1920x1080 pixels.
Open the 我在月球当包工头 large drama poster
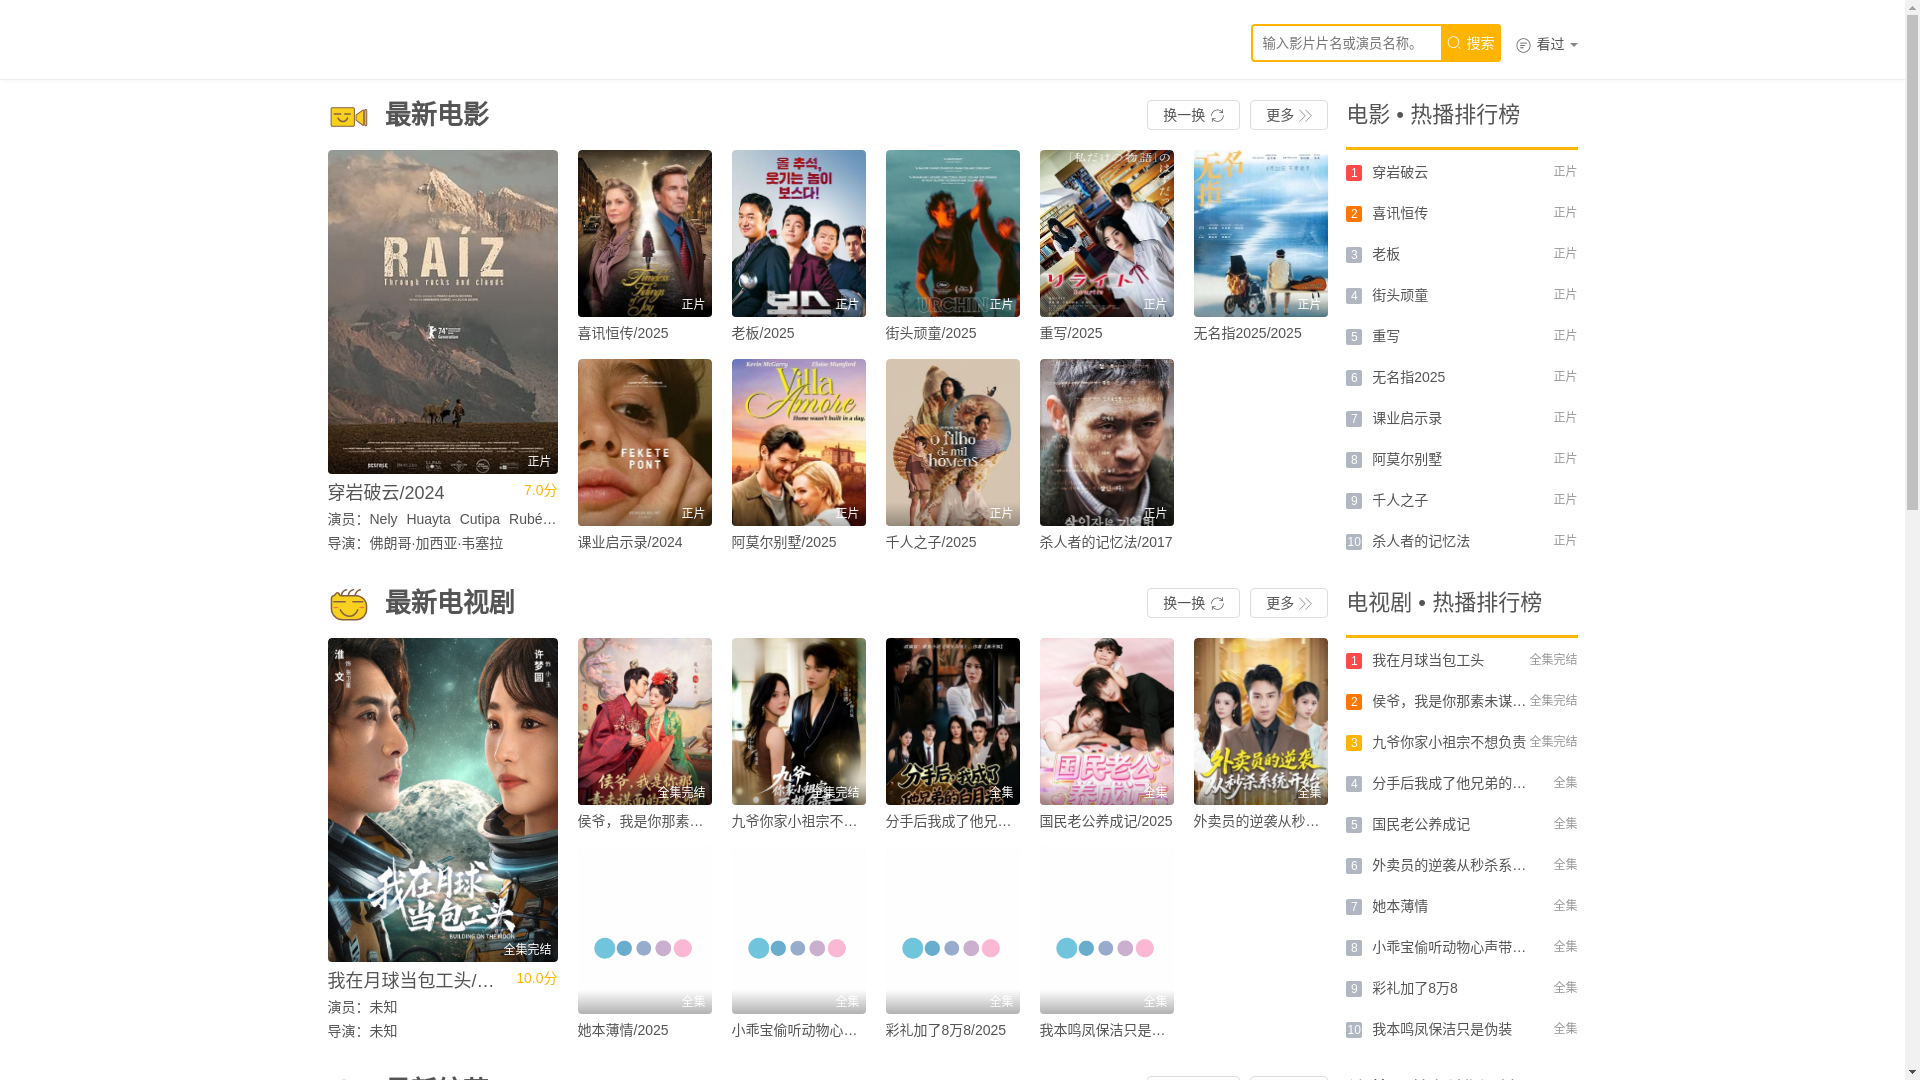(x=442, y=799)
